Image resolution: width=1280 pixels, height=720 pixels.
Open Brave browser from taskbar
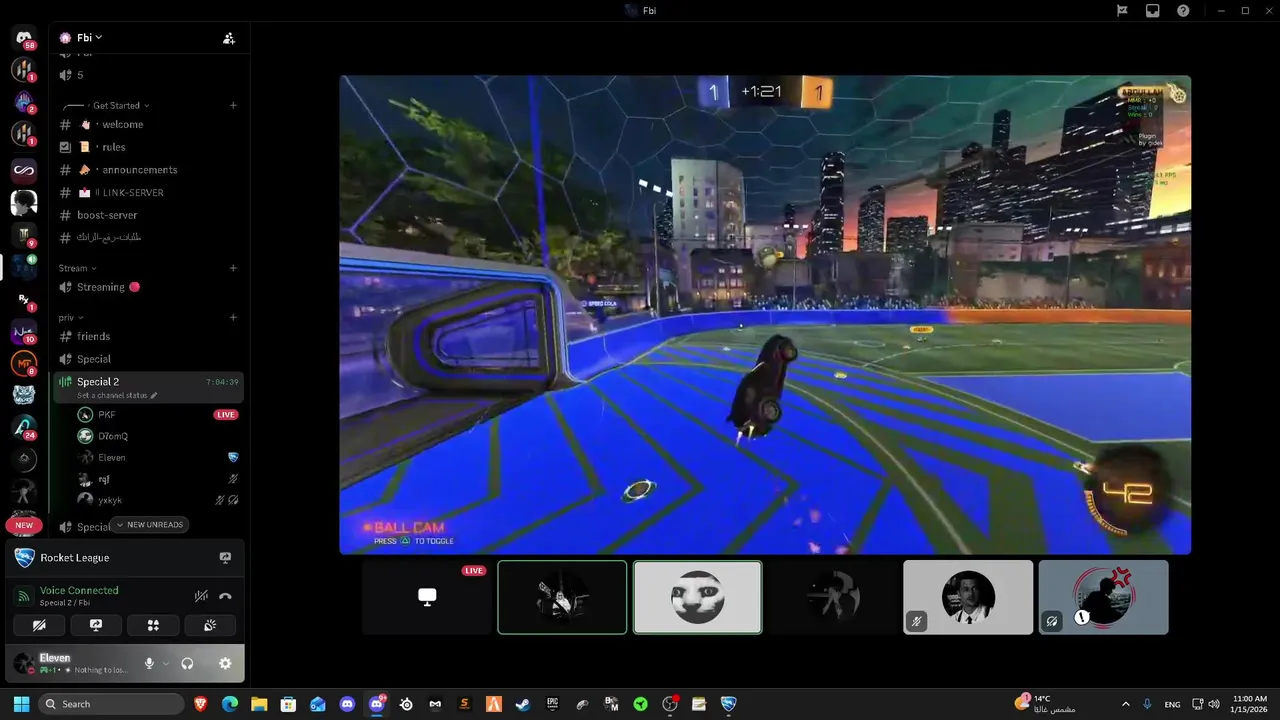[201, 704]
